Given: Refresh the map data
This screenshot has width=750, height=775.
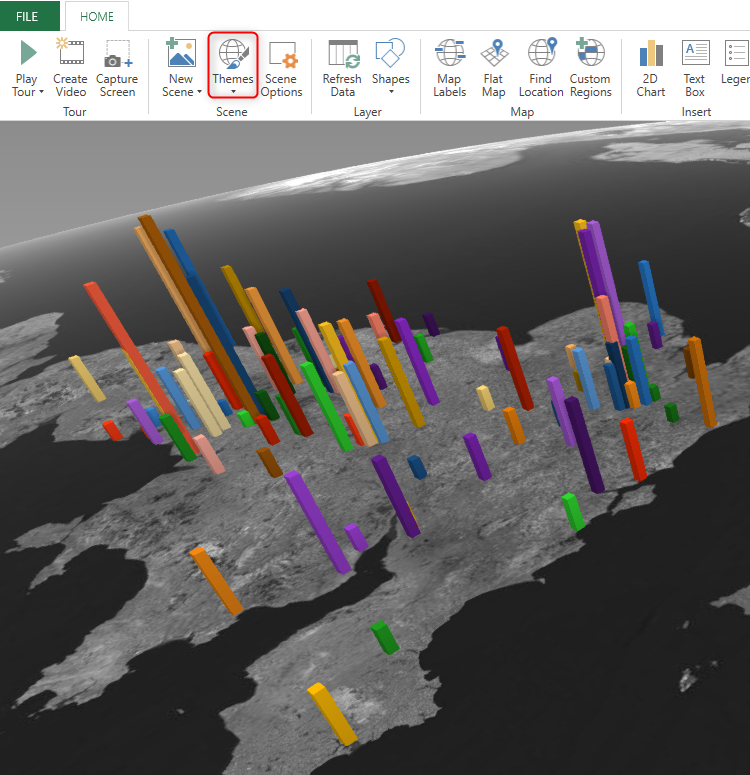Looking at the screenshot, I should tap(342, 54).
